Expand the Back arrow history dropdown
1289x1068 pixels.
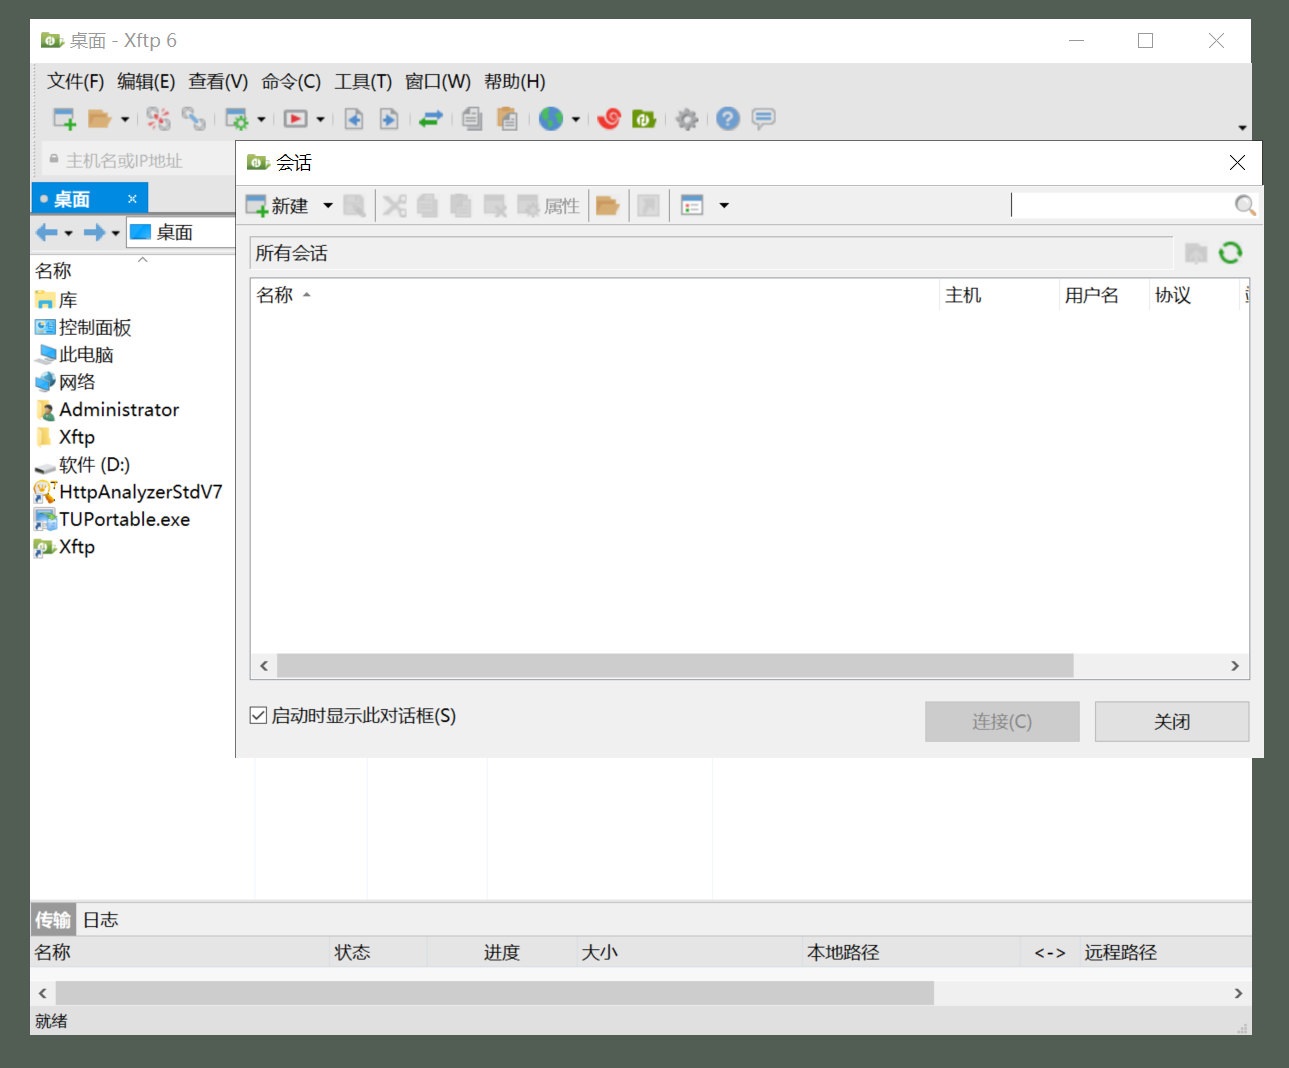coord(68,233)
